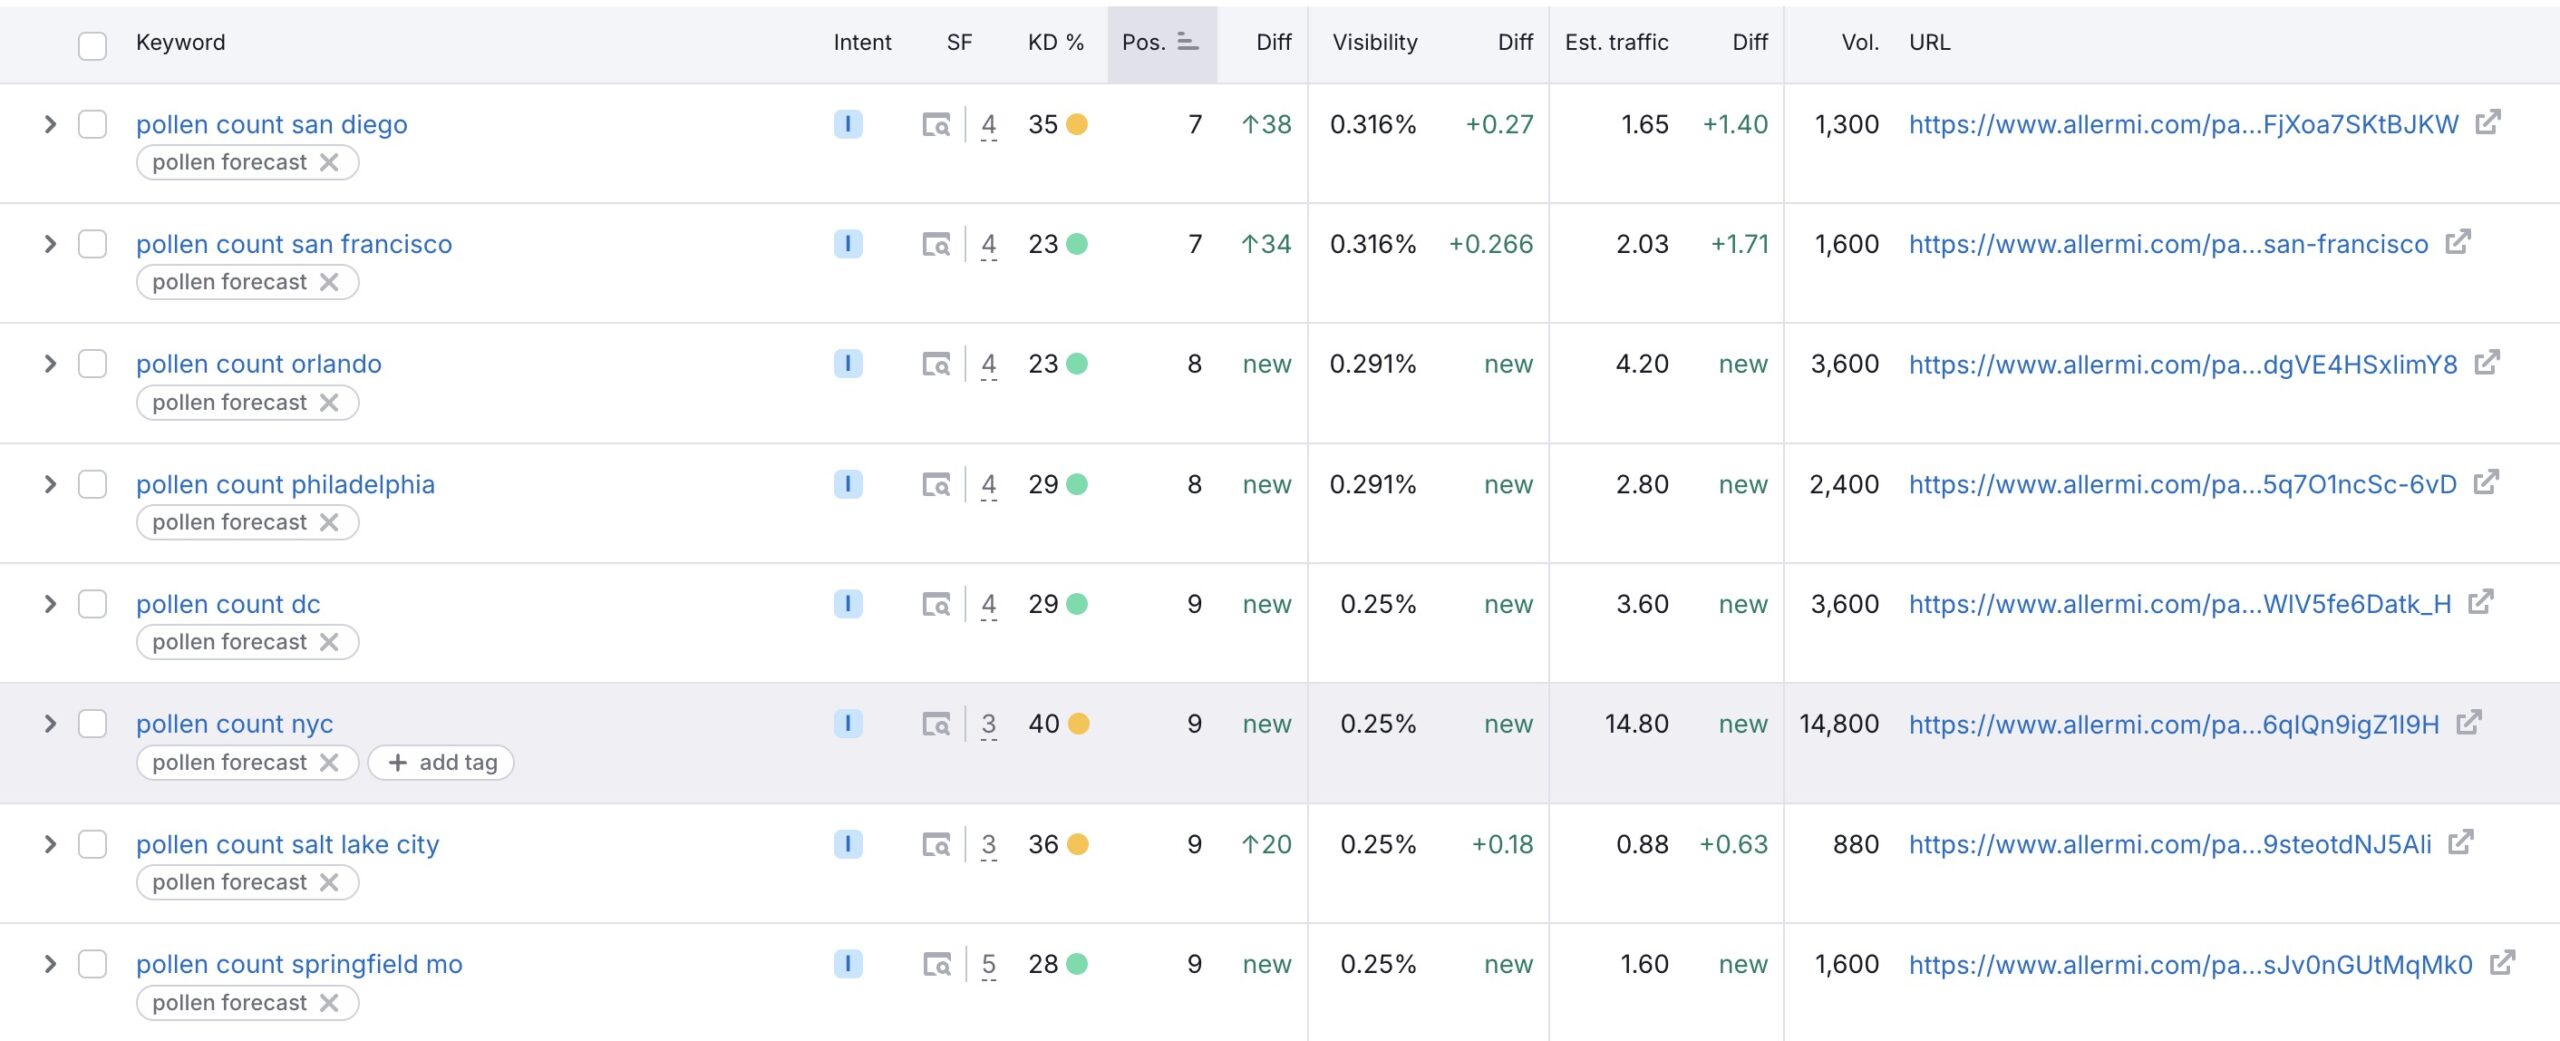Open the pollen count springfield mo keyword link
2560x1041 pixels.
299,964
